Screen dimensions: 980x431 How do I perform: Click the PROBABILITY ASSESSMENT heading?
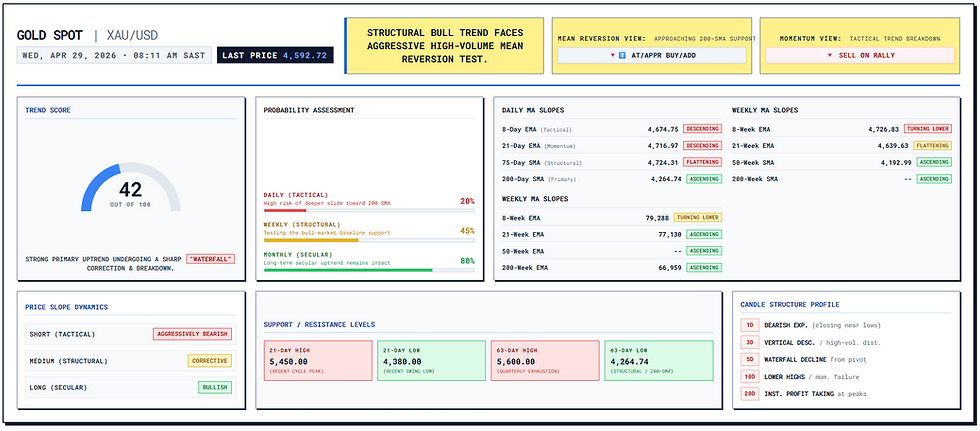coord(309,111)
